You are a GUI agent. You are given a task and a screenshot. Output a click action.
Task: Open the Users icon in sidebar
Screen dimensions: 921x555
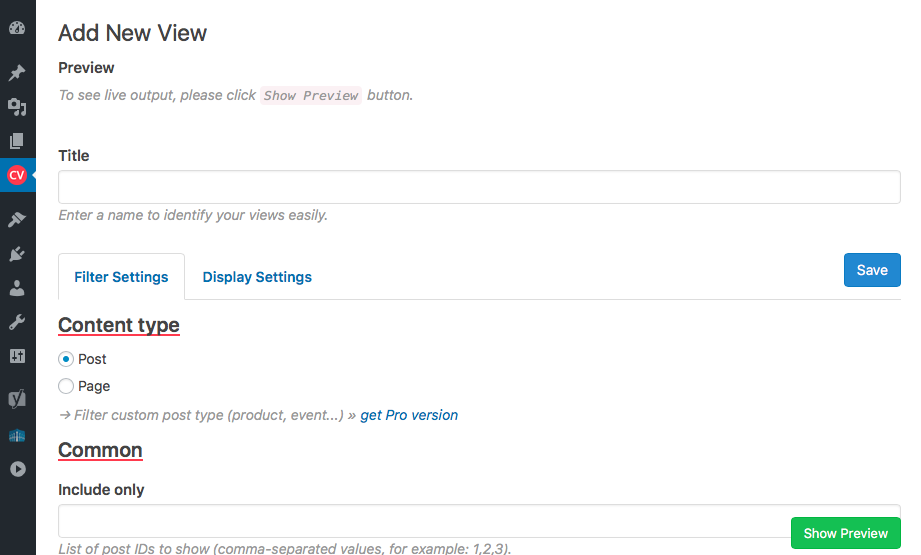17,288
